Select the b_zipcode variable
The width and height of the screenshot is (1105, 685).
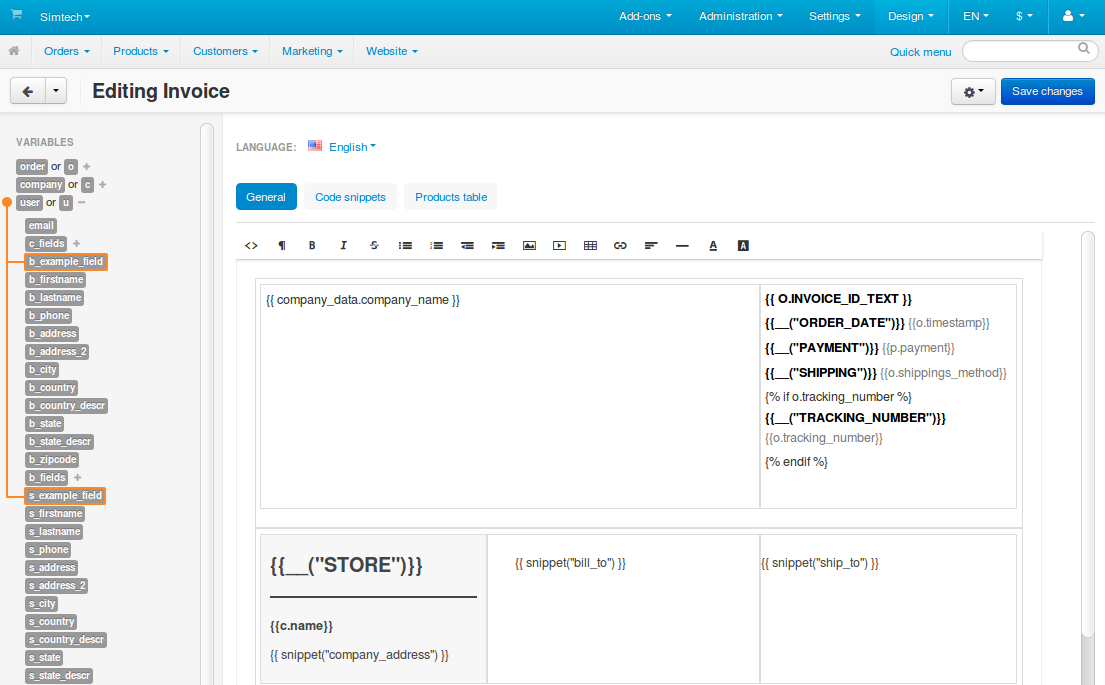pos(52,459)
